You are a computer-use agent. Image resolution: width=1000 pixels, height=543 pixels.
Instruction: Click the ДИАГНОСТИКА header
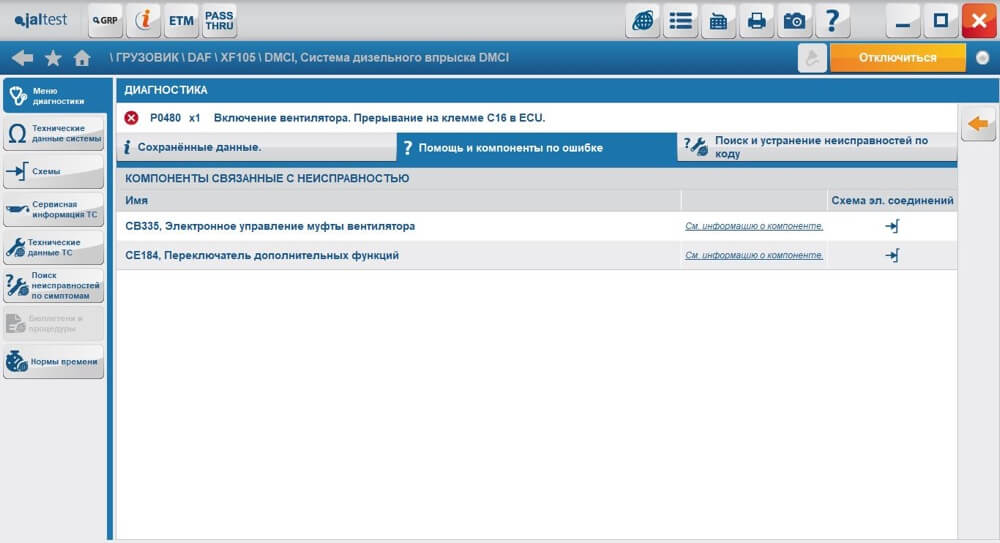pyautogui.click(x=166, y=90)
